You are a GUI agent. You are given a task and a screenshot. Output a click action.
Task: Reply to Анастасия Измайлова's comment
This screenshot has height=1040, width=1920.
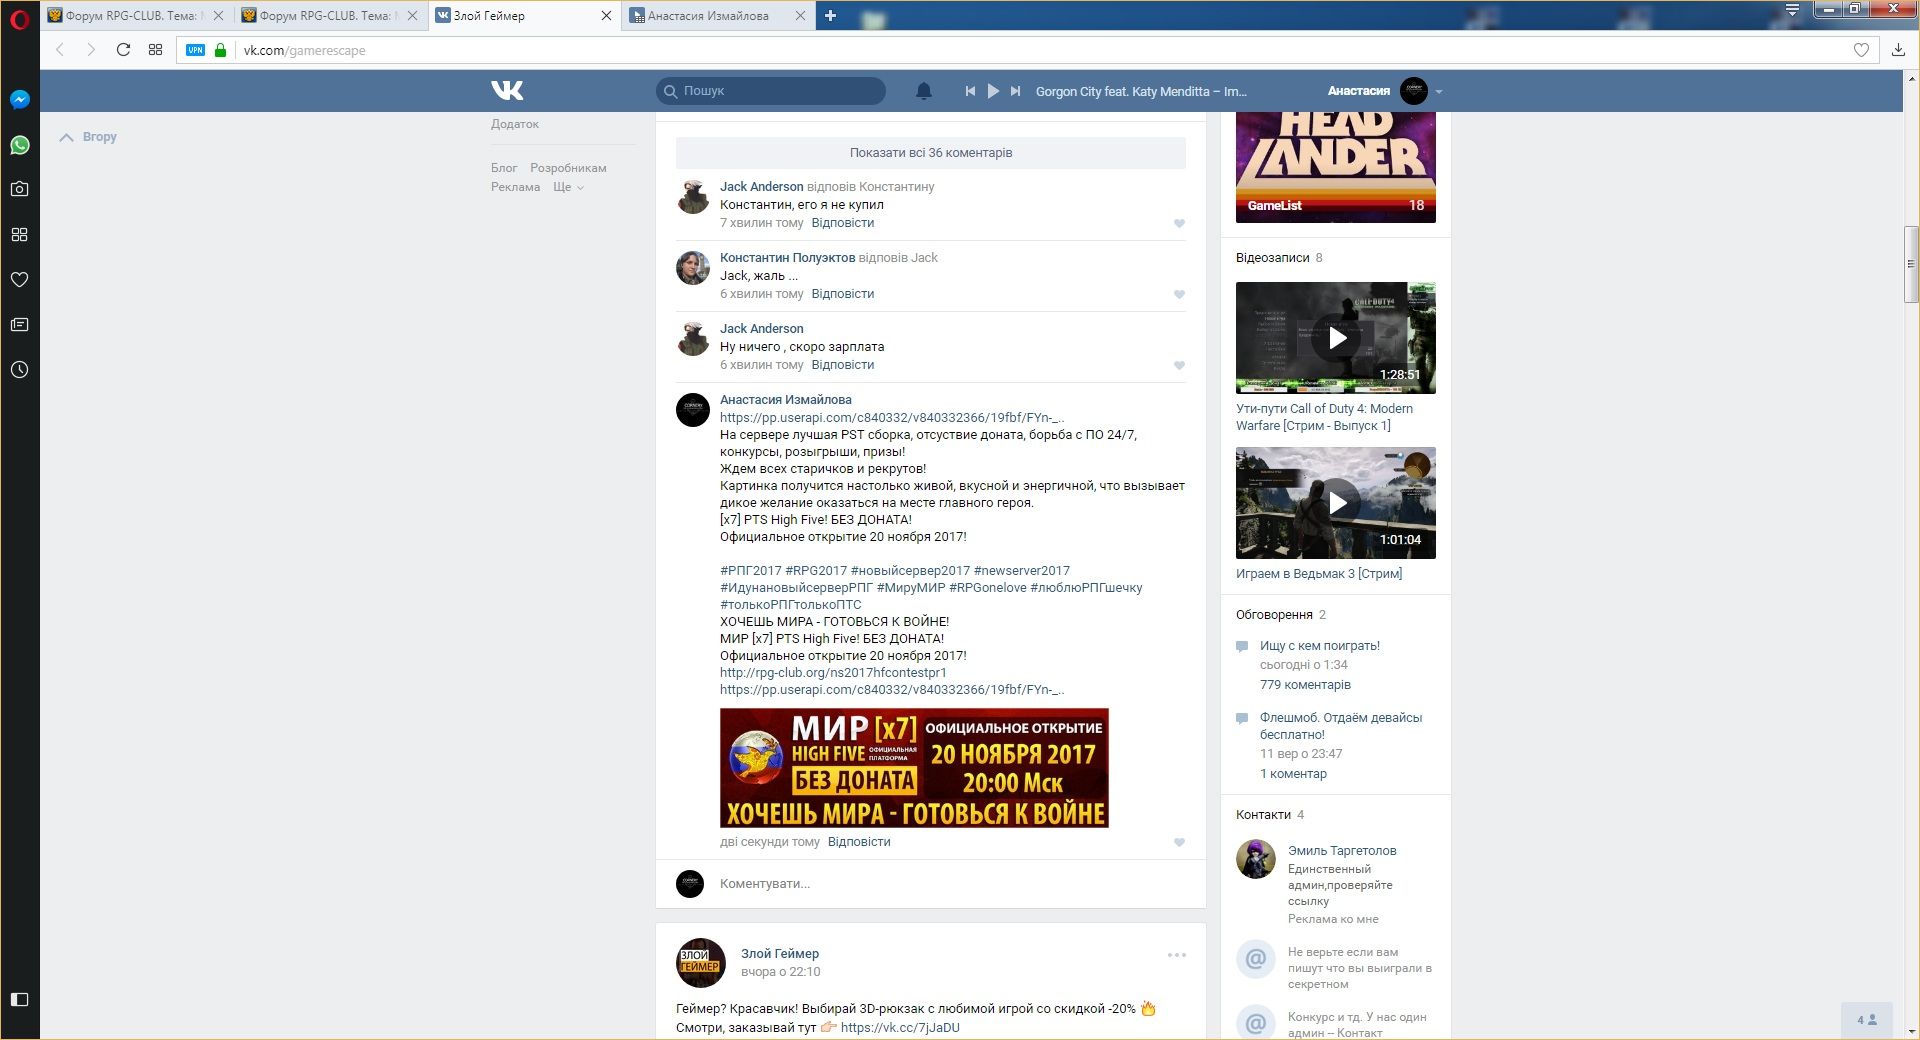(x=859, y=842)
